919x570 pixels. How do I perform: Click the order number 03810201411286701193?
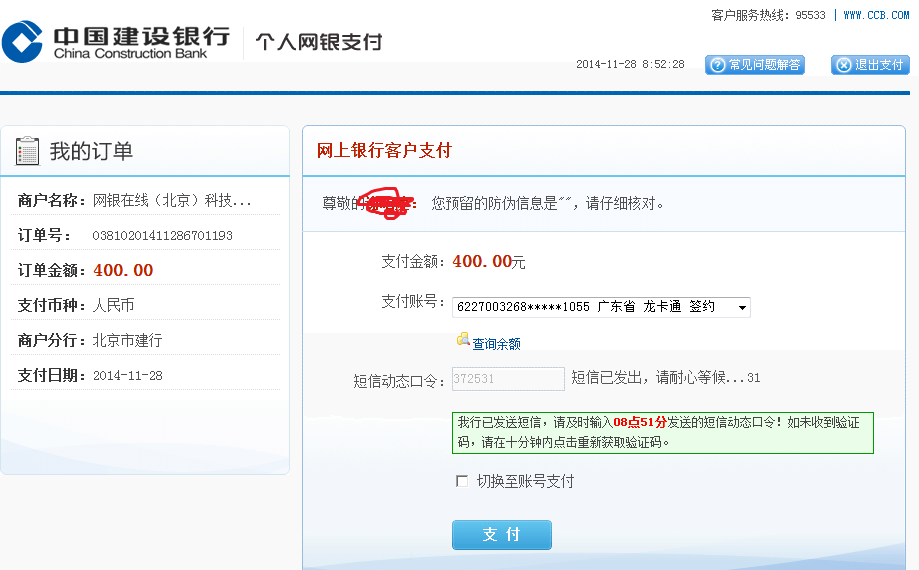coord(162,236)
